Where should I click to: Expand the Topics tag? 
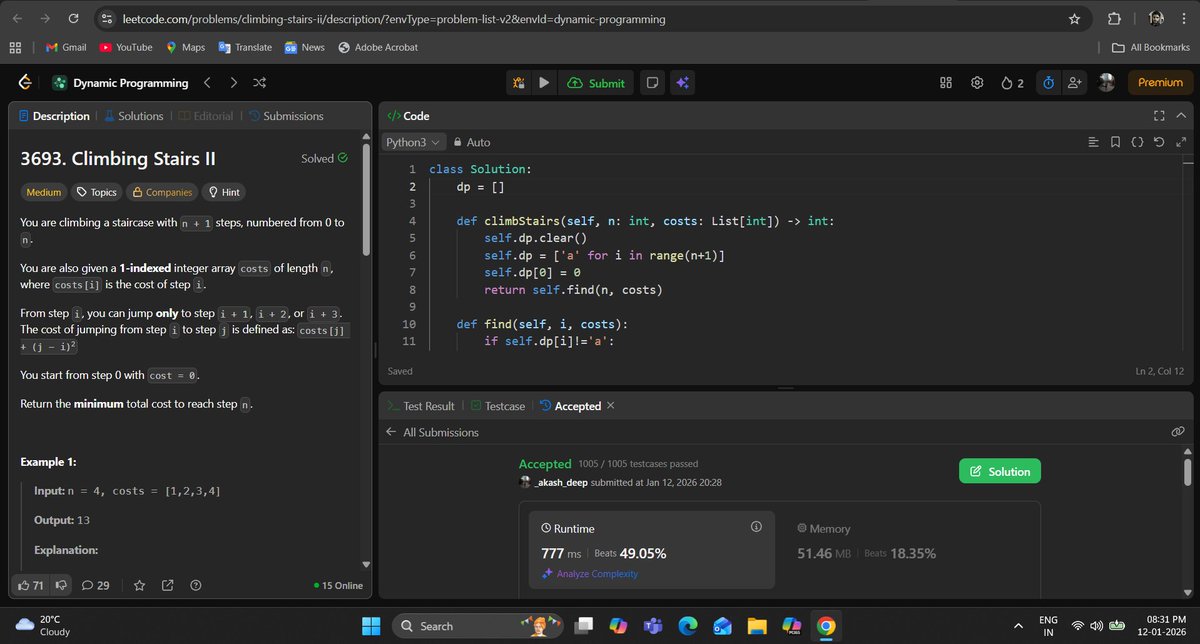[x=97, y=192]
